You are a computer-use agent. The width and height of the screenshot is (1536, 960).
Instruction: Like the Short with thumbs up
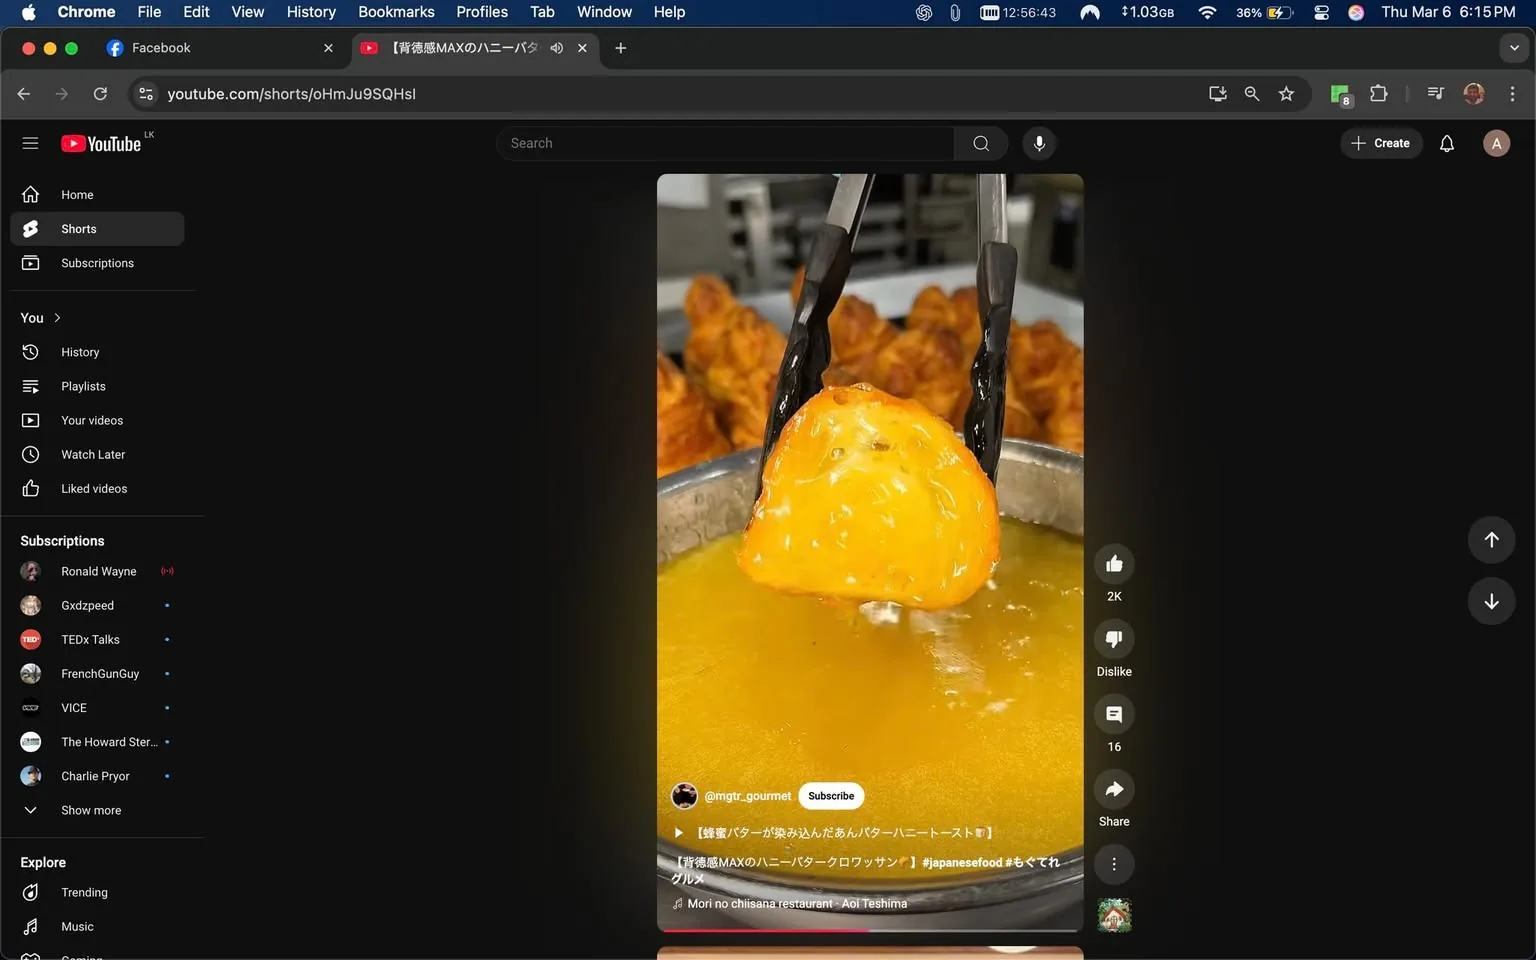(1114, 563)
